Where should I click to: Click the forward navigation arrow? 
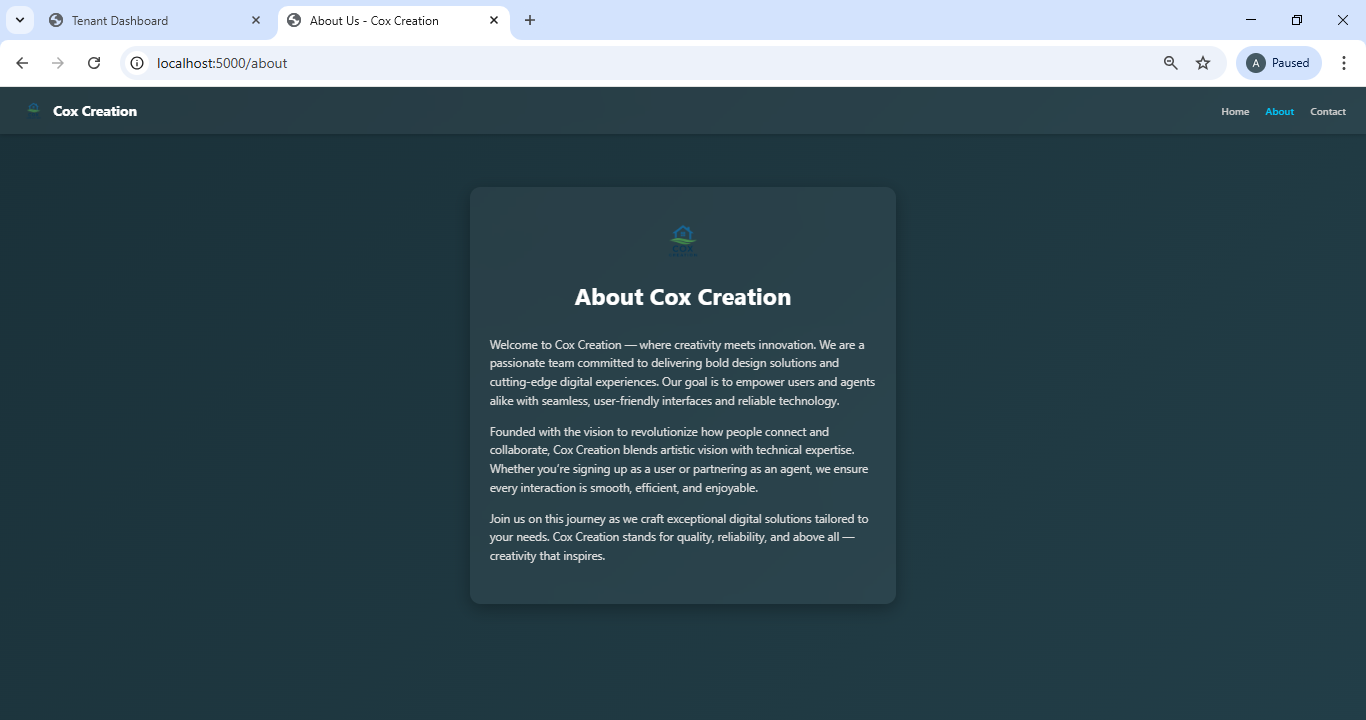[58, 63]
